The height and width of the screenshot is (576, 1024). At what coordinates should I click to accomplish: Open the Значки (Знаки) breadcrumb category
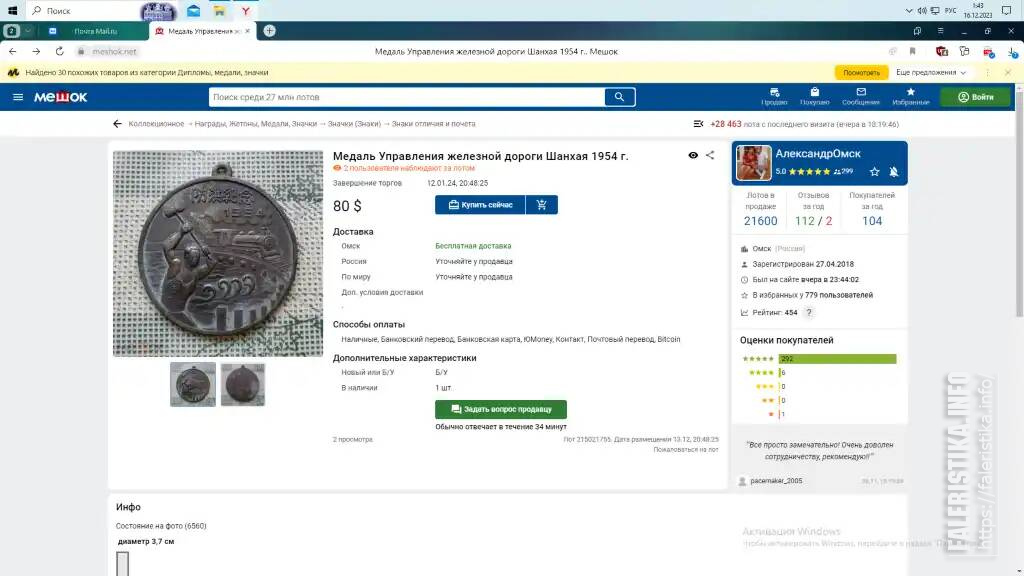click(354, 124)
